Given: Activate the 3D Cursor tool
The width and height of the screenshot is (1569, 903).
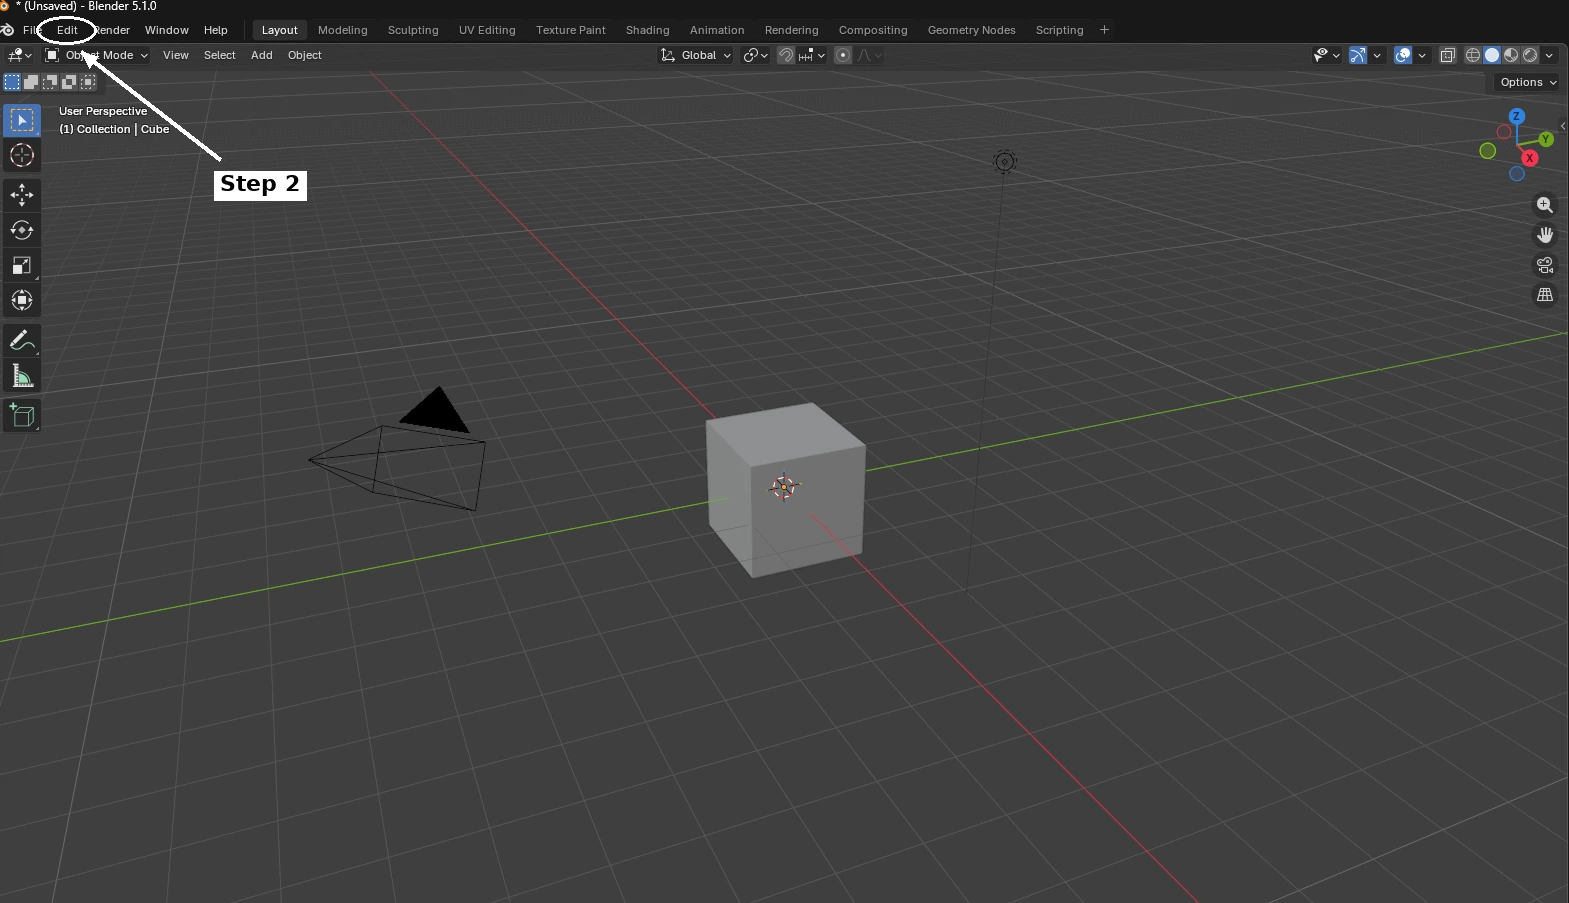Looking at the screenshot, I should coord(22,155).
